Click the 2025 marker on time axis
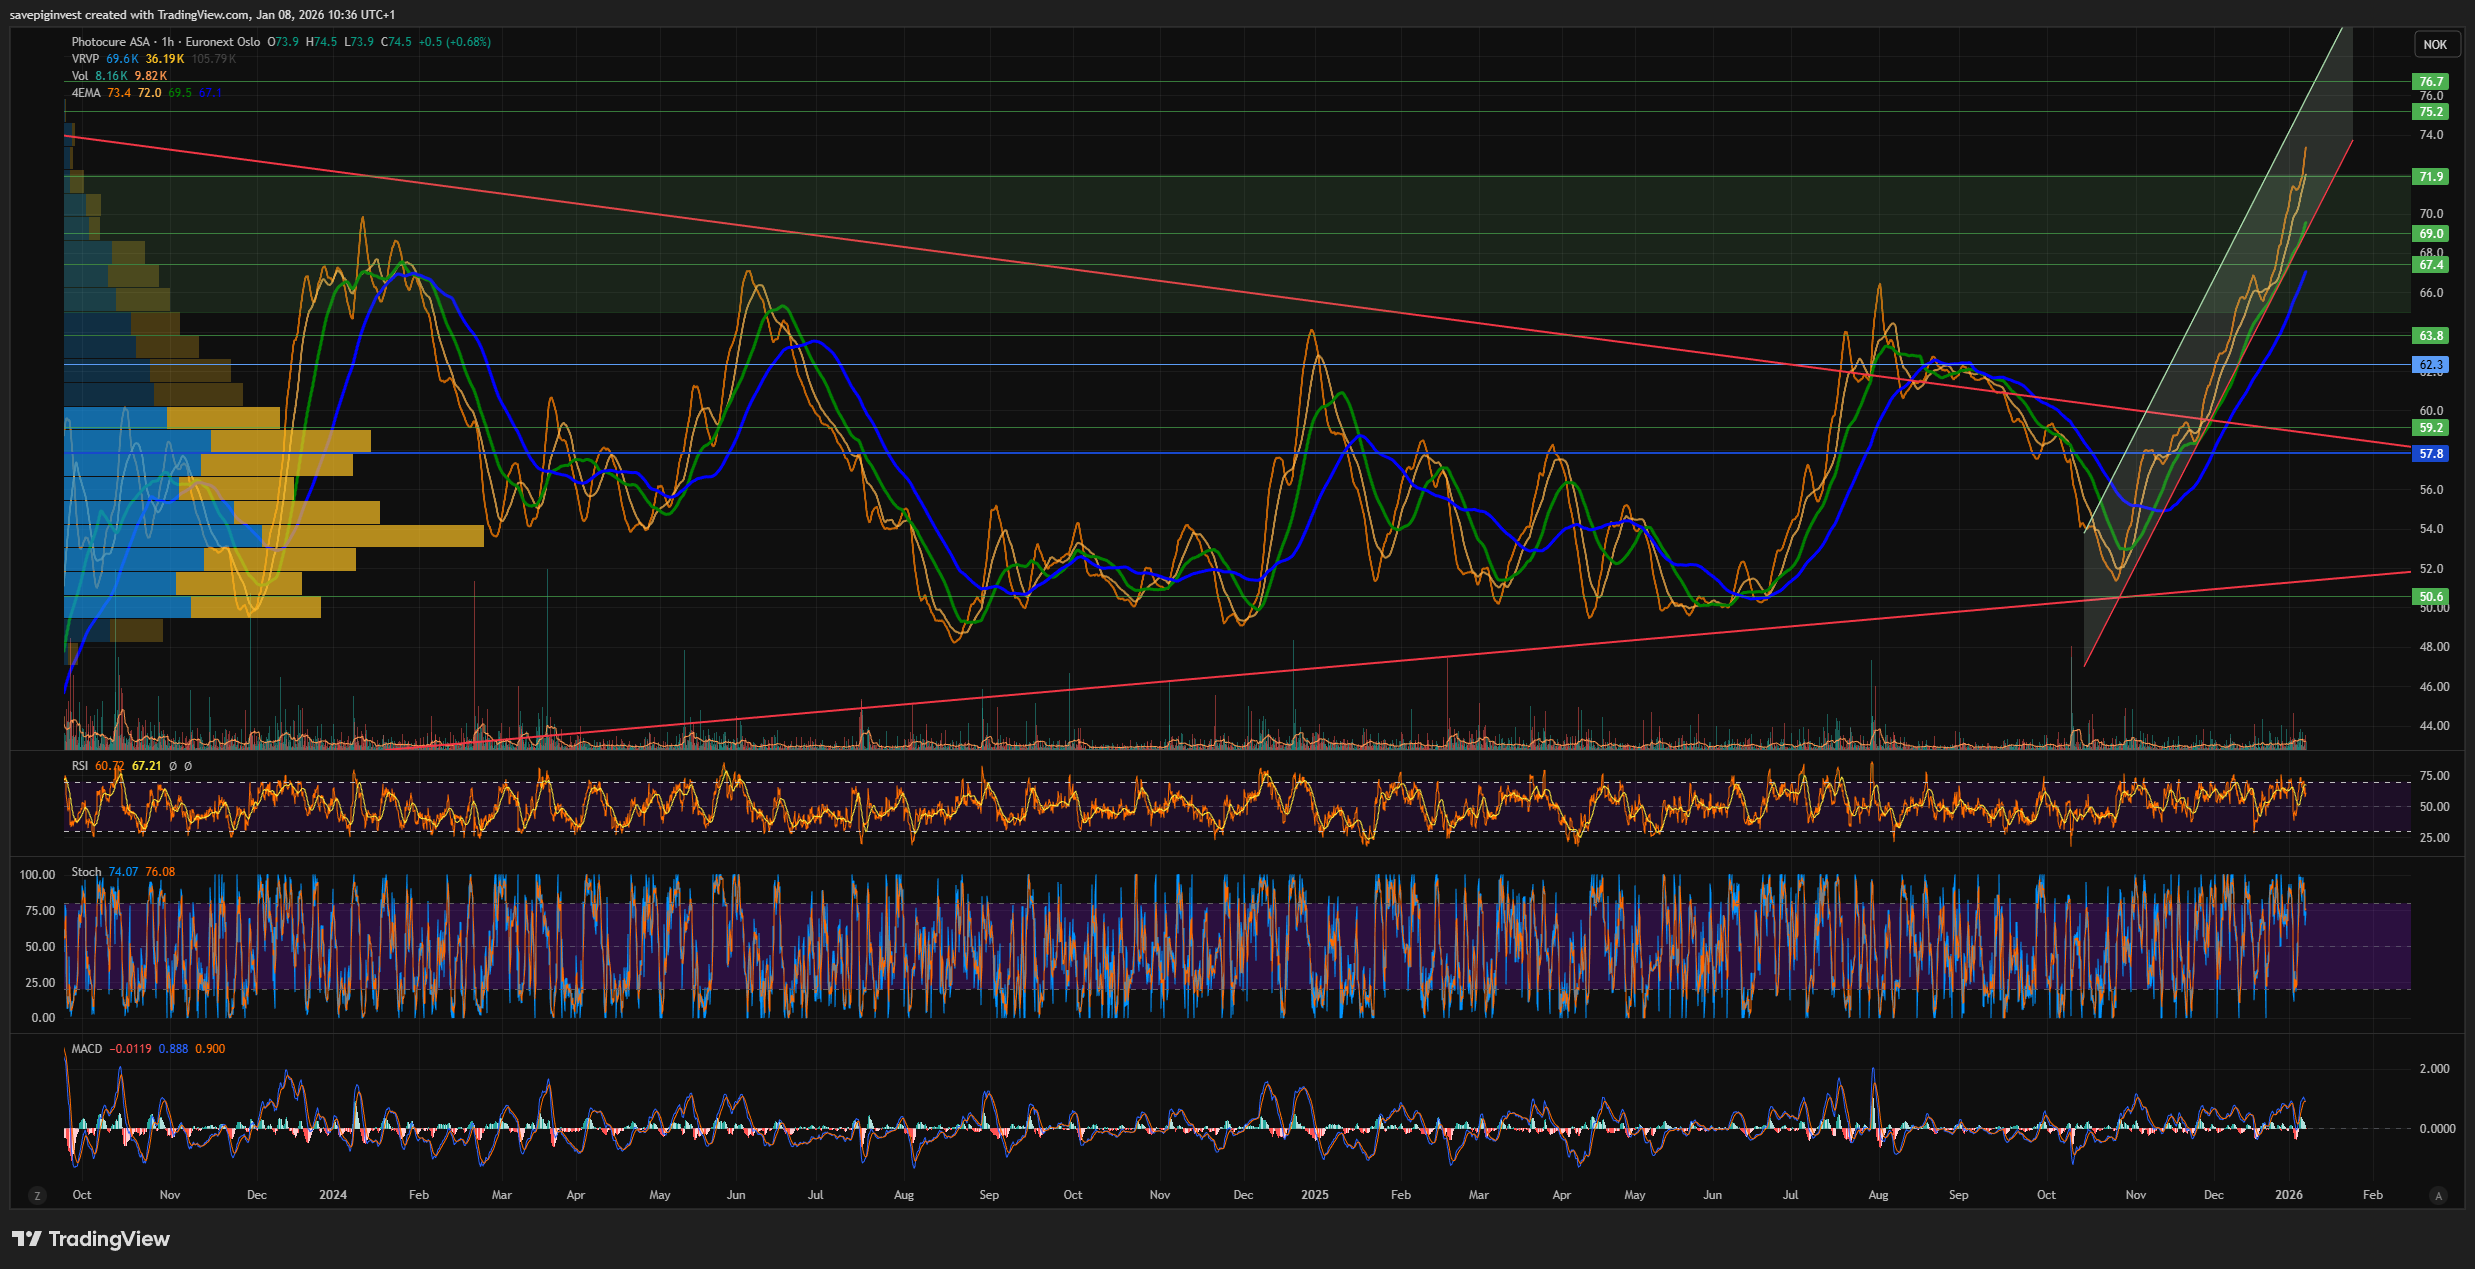 (1314, 1195)
